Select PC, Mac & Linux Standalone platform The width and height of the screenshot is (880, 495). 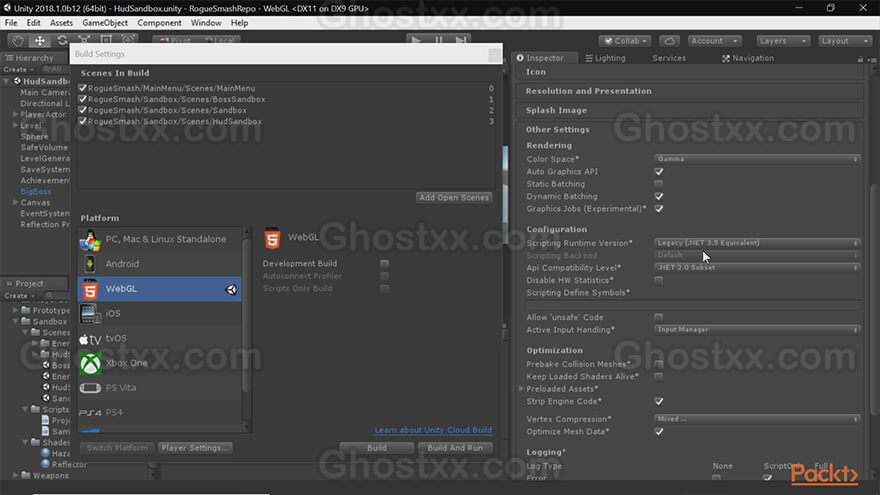(159, 239)
